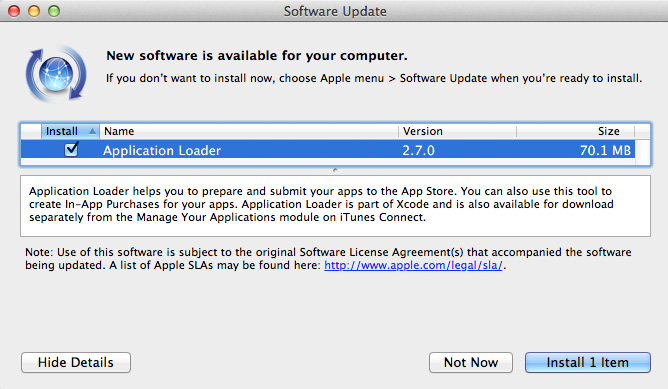Sort the list by the Name column header

[x=249, y=131]
